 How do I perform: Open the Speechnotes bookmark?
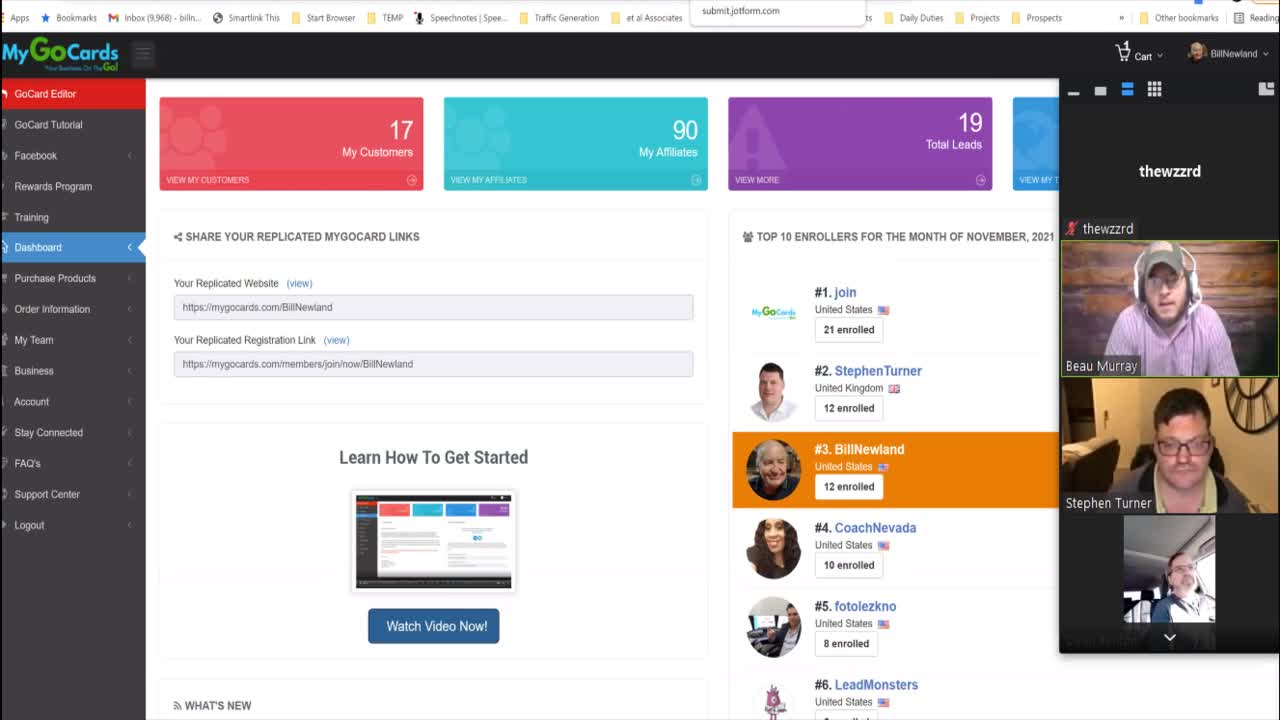click(x=461, y=18)
